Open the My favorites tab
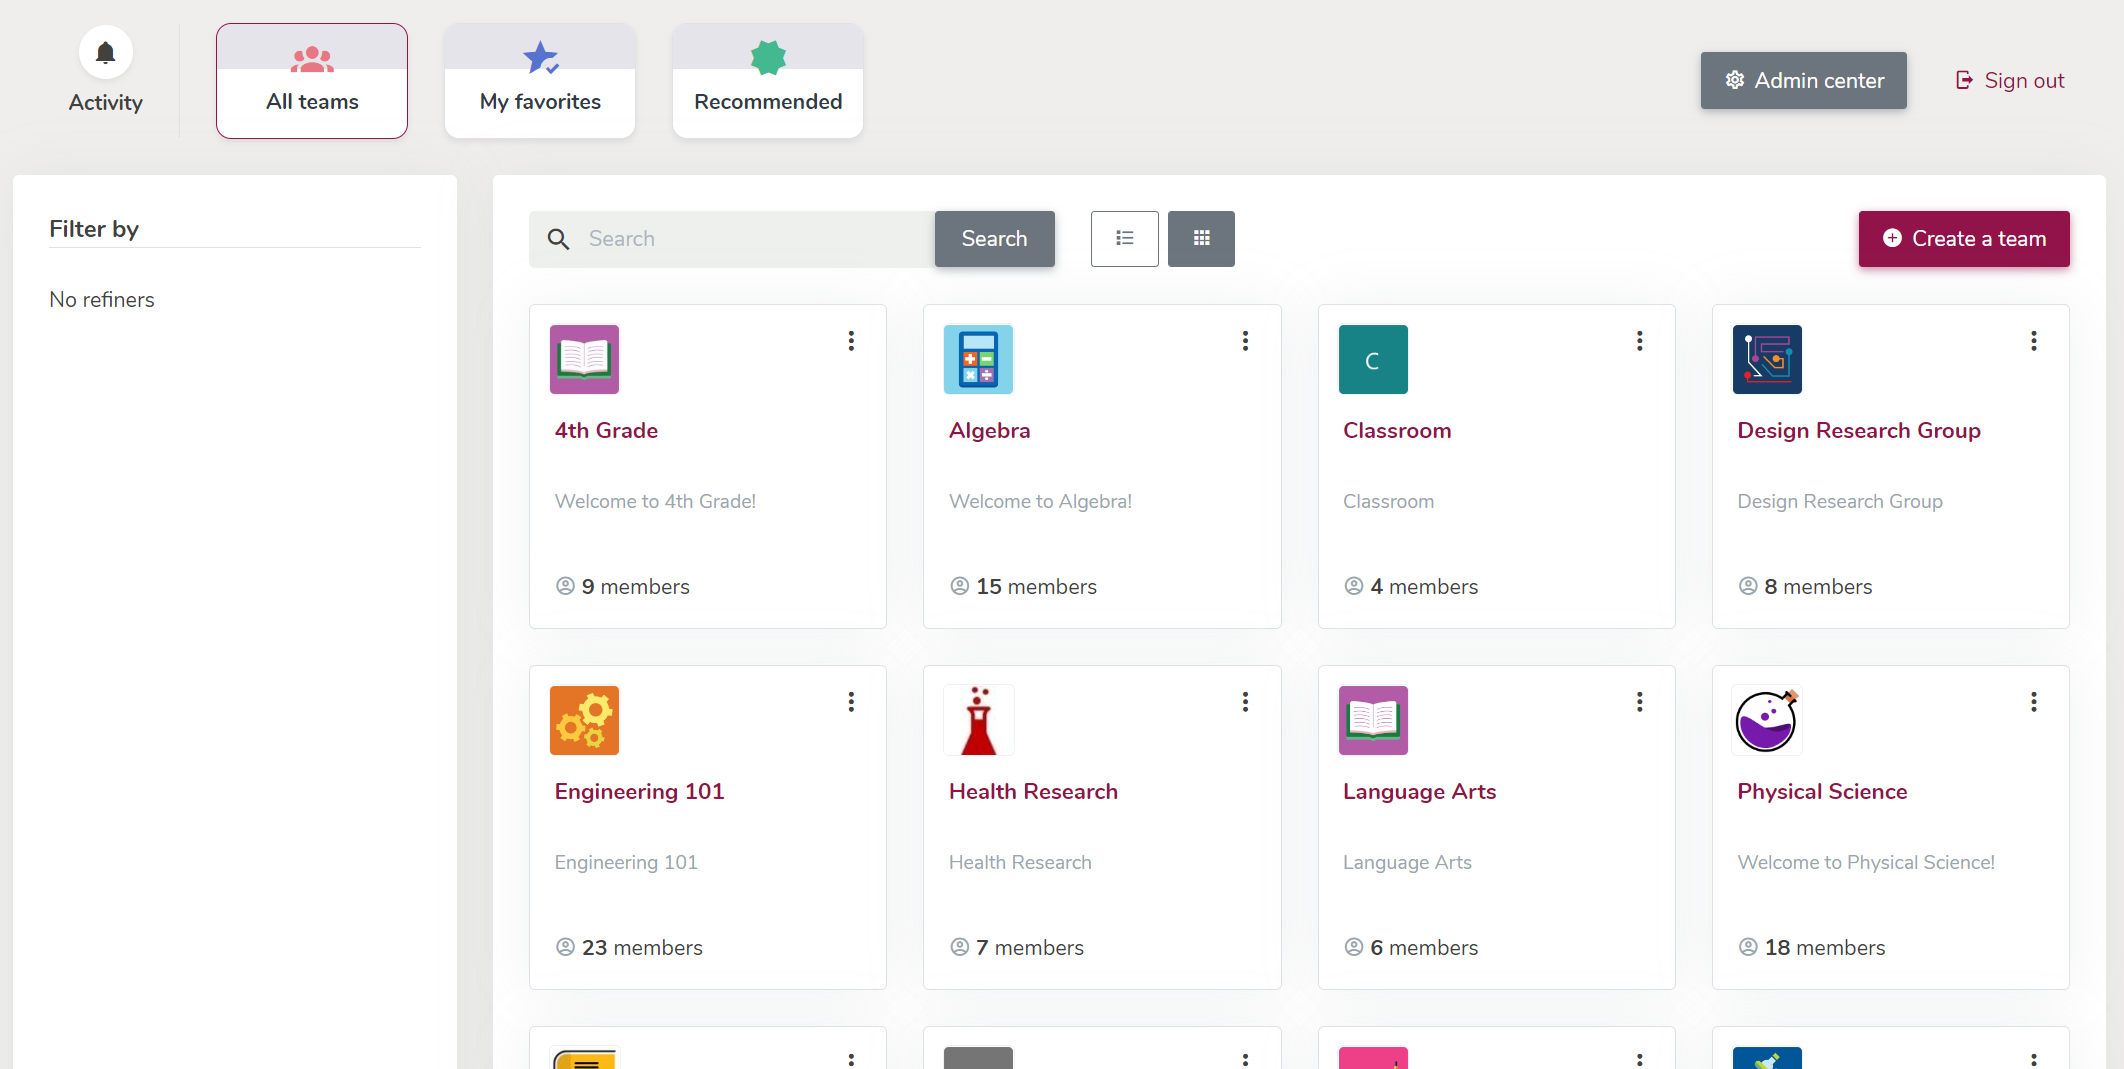This screenshot has width=2124, height=1069. (x=540, y=81)
